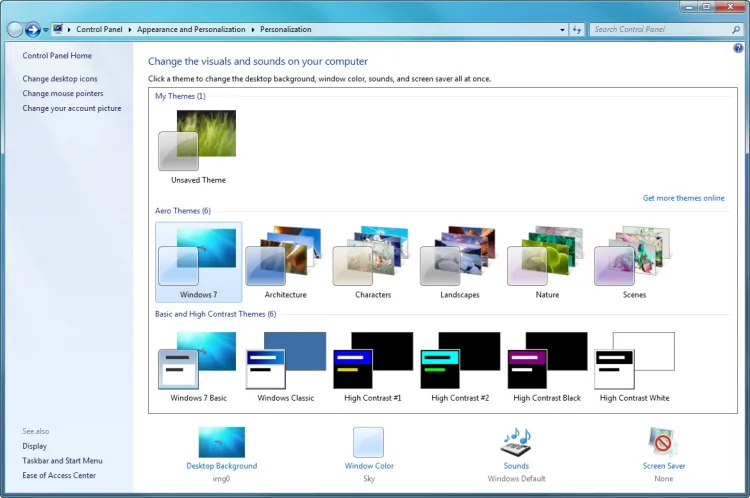Expand the arrow before Control Panel breadcrumb
This screenshot has height=498, width=750.
click(69, 30)
